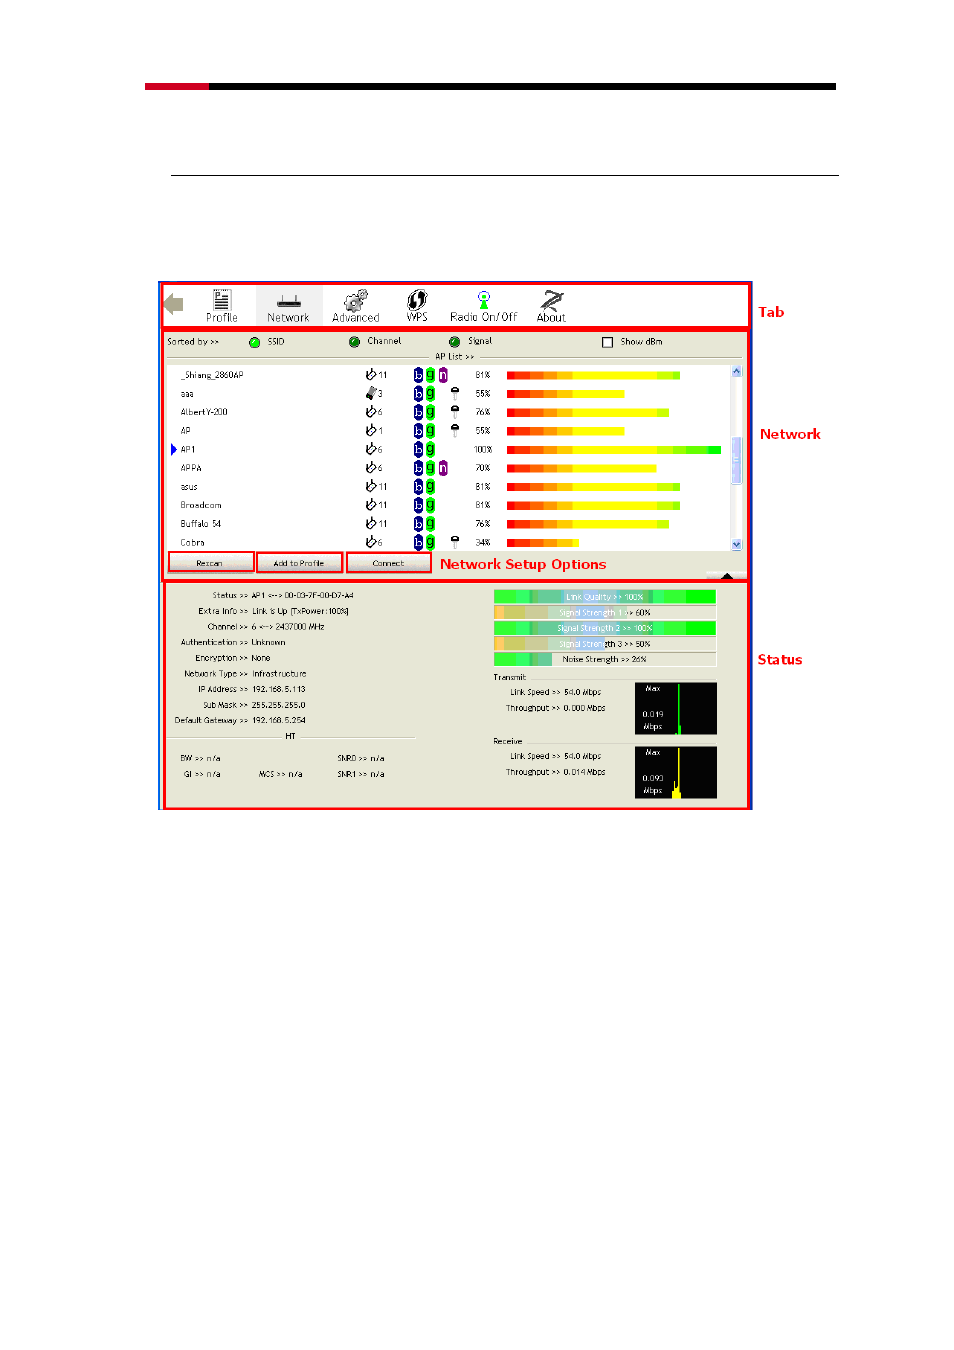The height and width of the screenshot is (1350, 954).
Task: Switch to the Network tab
Action: [288, 306]
